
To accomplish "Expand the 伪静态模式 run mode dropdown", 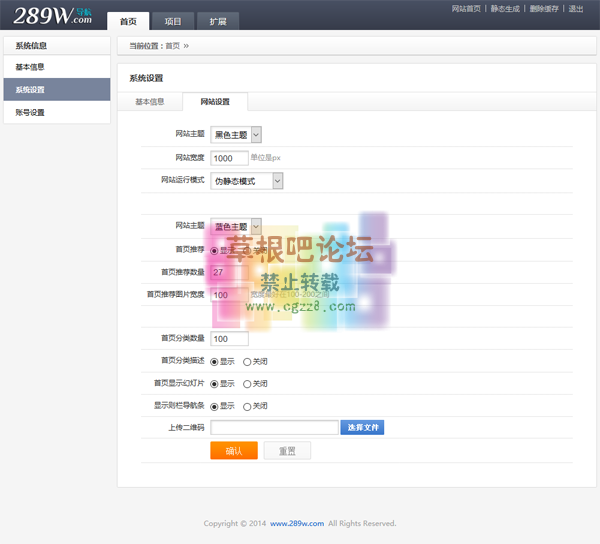I will point(247,181).
